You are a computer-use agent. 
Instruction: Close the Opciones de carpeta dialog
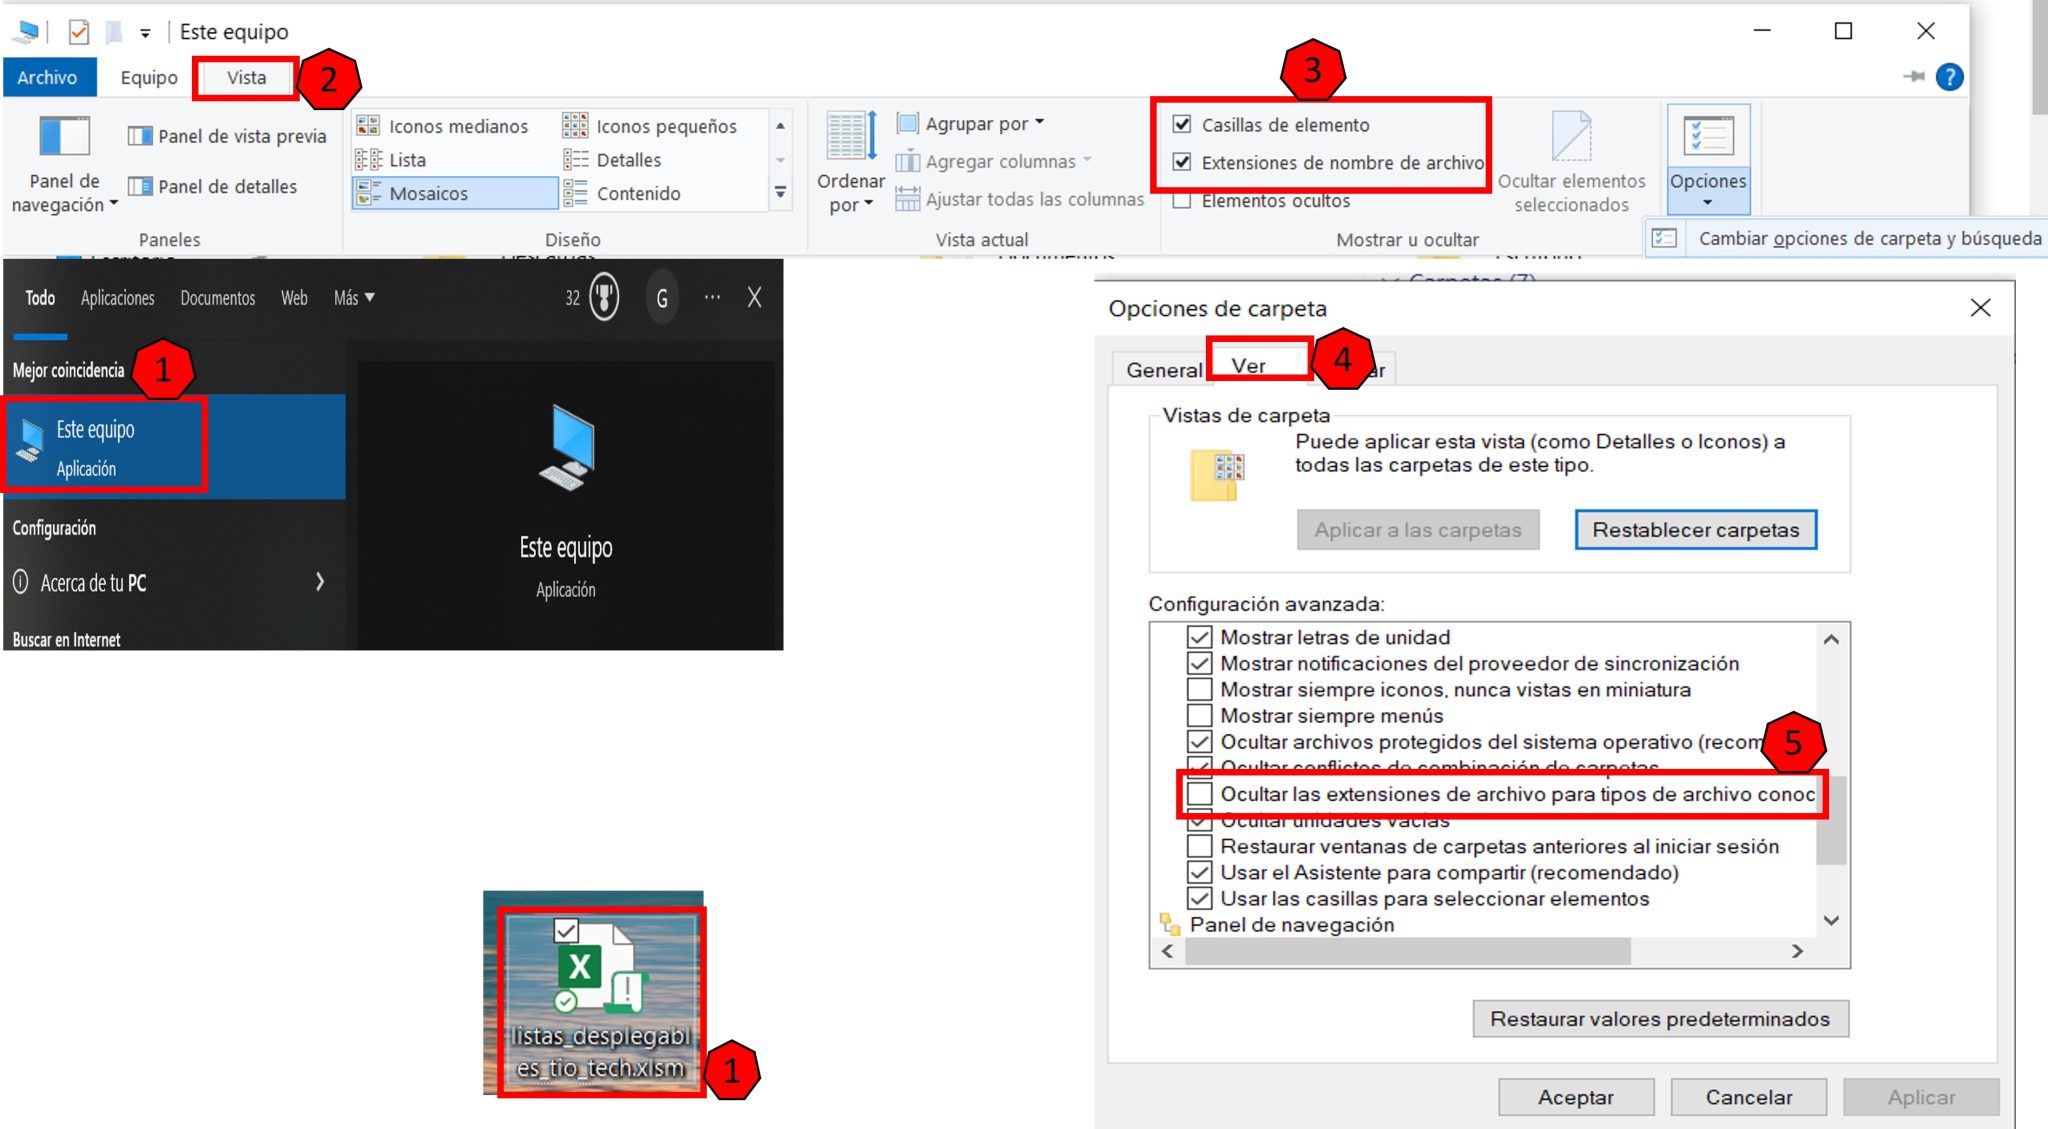tap(1980, 308)
